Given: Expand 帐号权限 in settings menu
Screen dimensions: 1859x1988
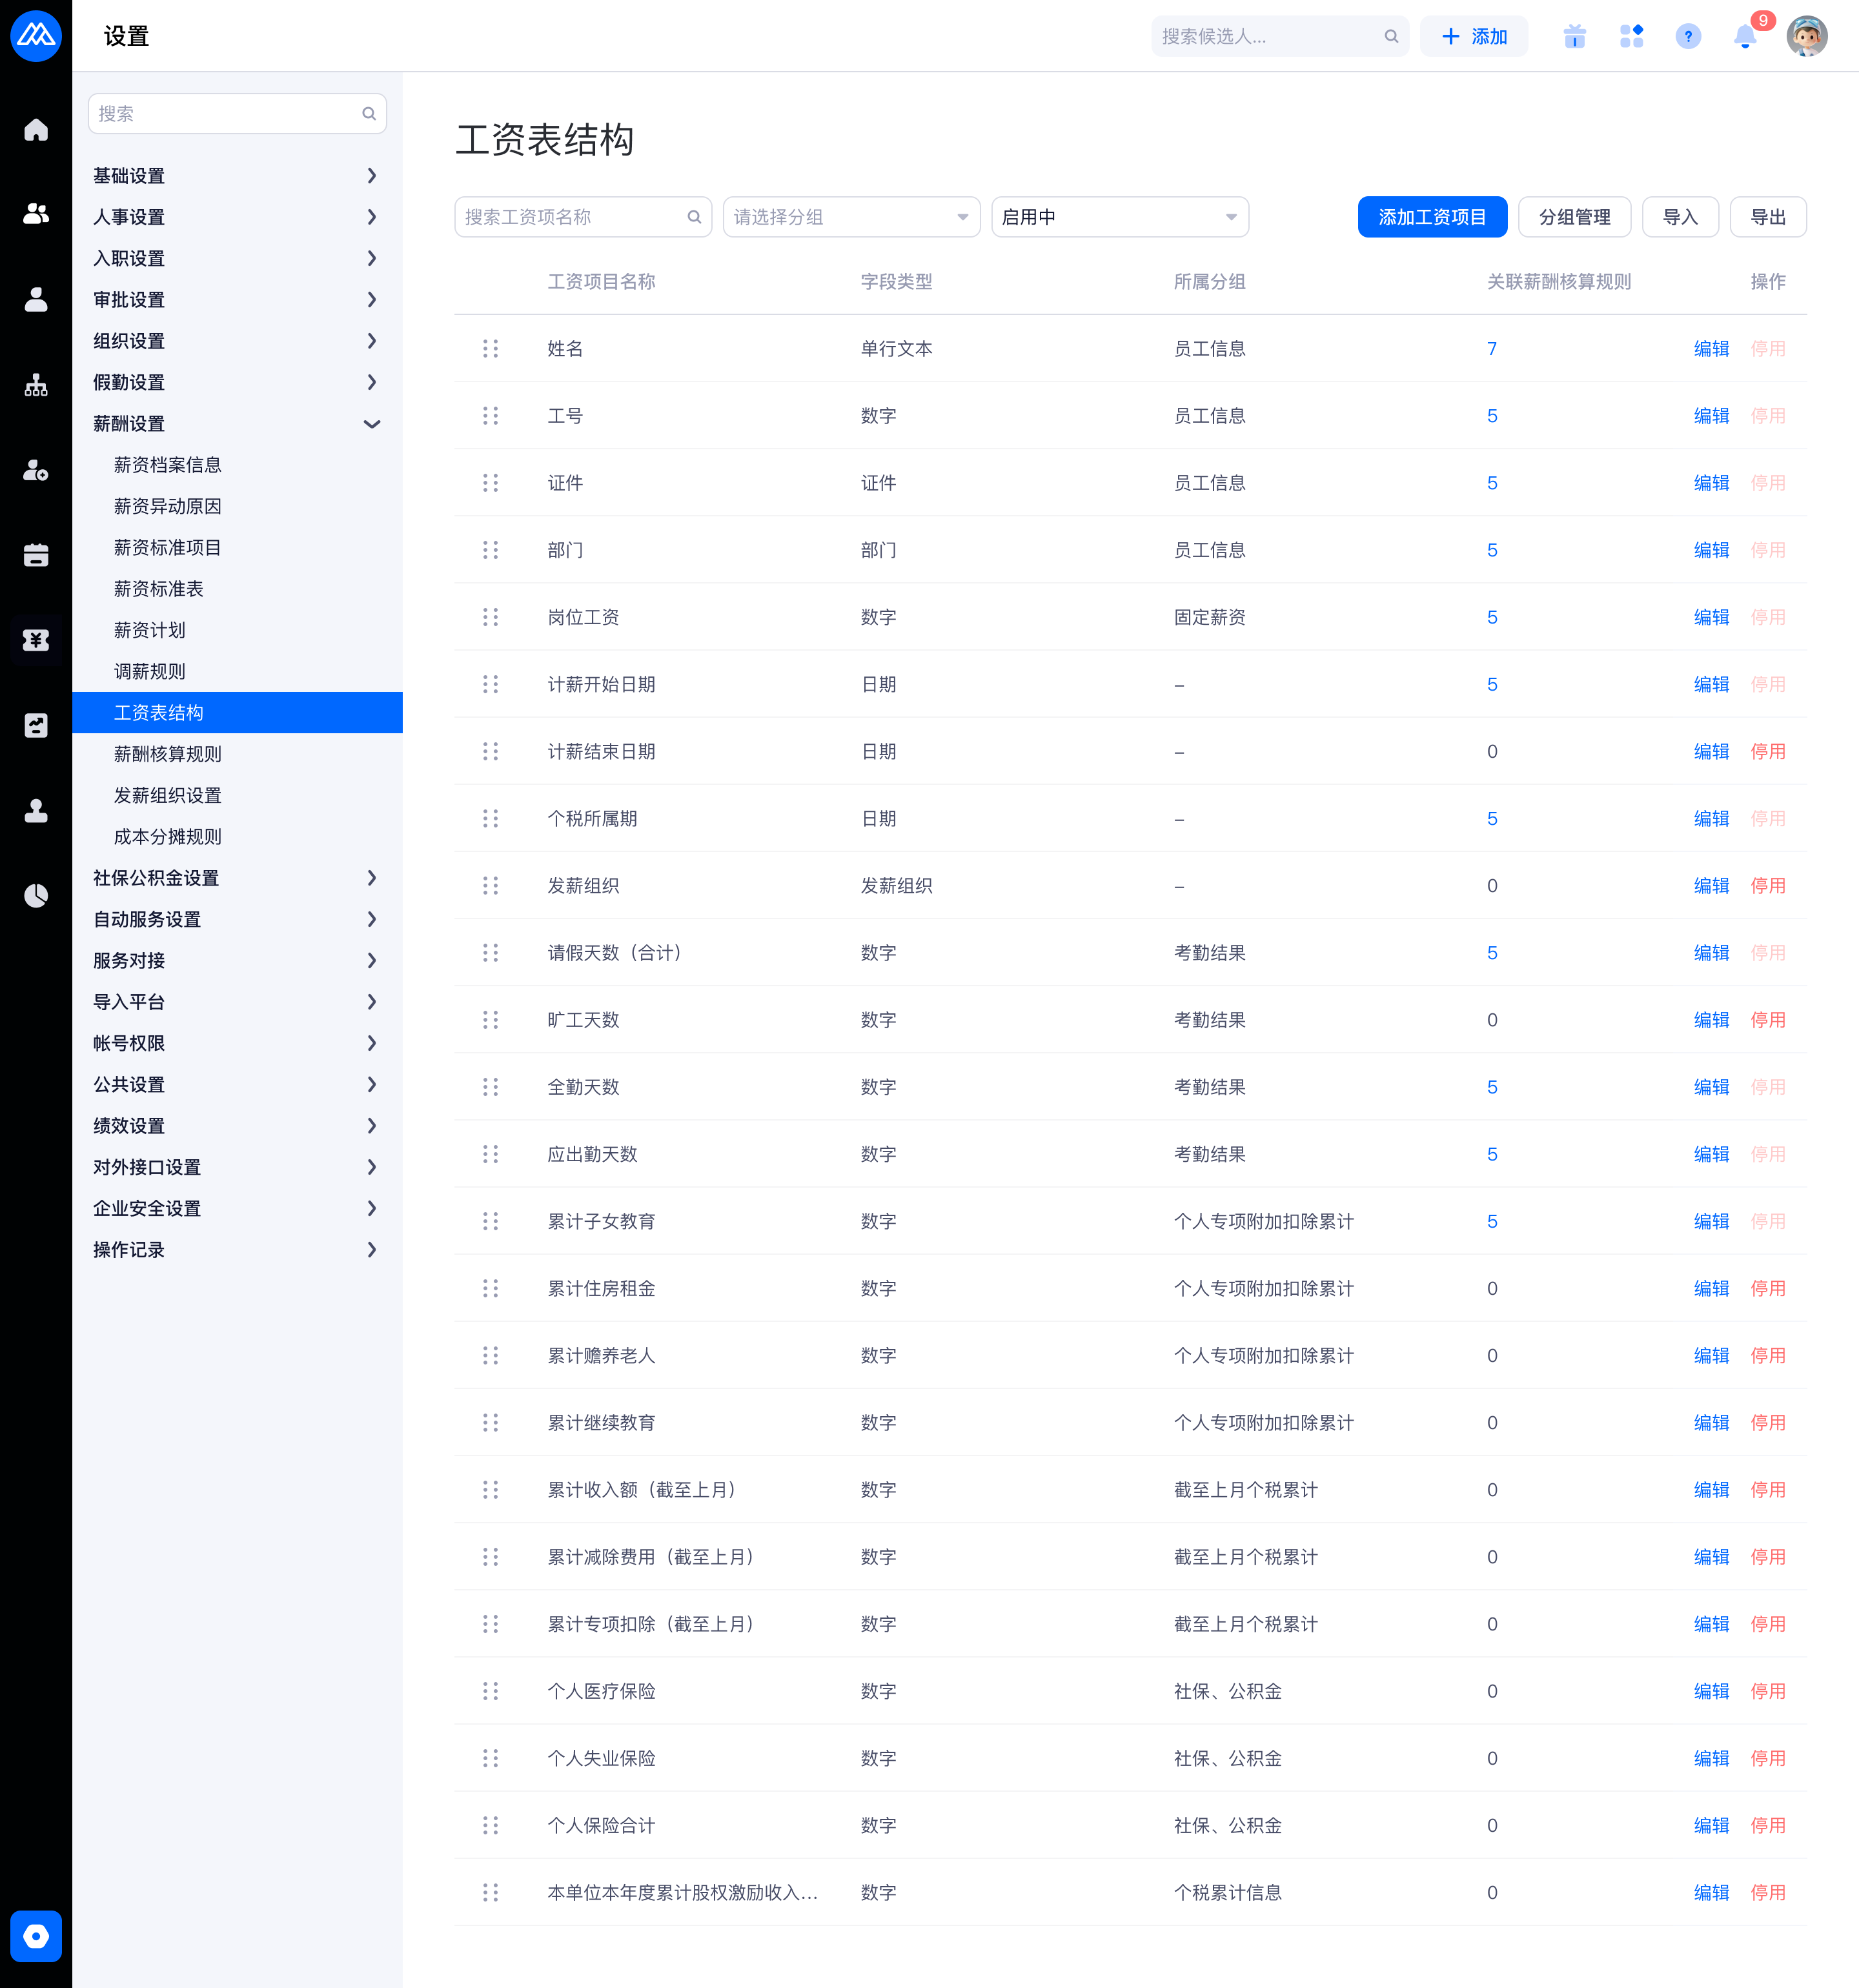Looking at the screenshot, I should pos(237,1043).
